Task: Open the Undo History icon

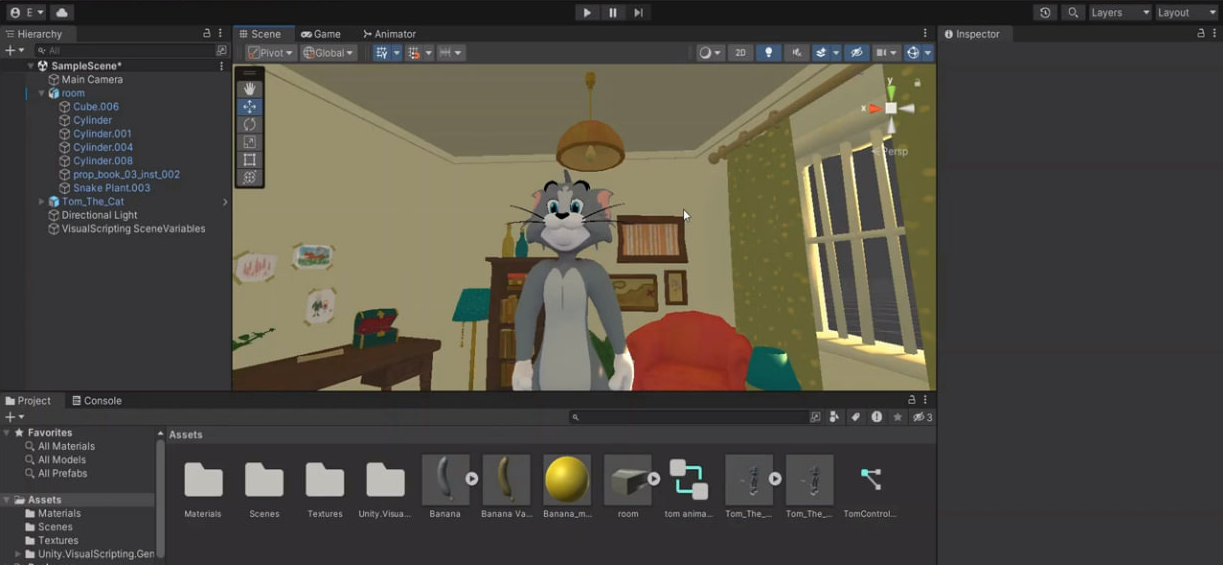Action: pos(1045,13)
